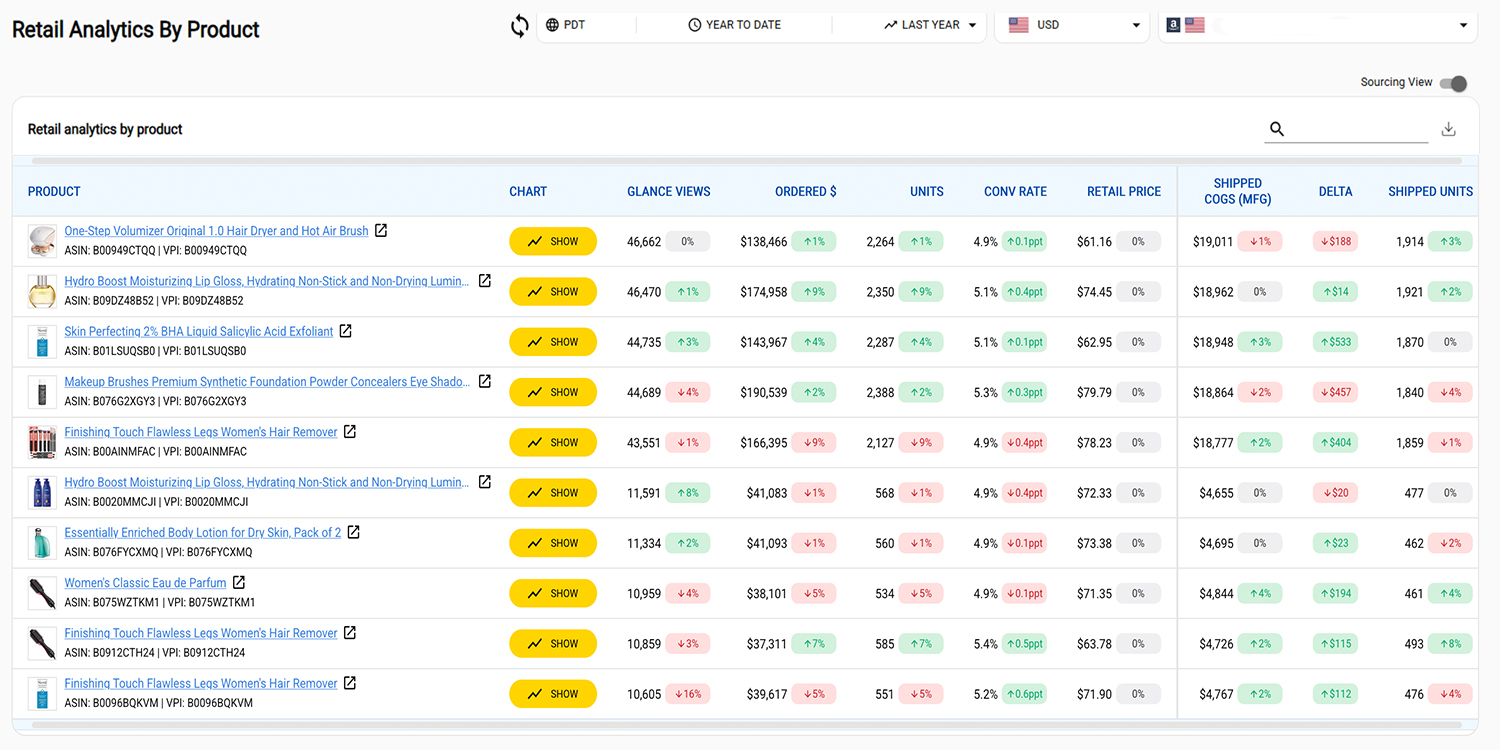Viewport: 1500px width, 750px height.
Task: Click the ASIN B00AINMFAC product thumbnail
Action: (42, 442)
